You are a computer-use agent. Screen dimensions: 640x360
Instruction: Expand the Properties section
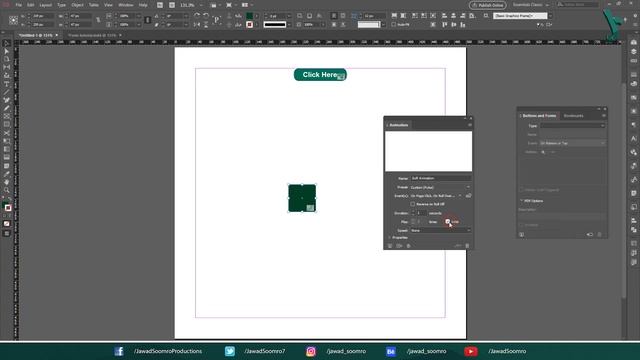click(x=389, y=238)
